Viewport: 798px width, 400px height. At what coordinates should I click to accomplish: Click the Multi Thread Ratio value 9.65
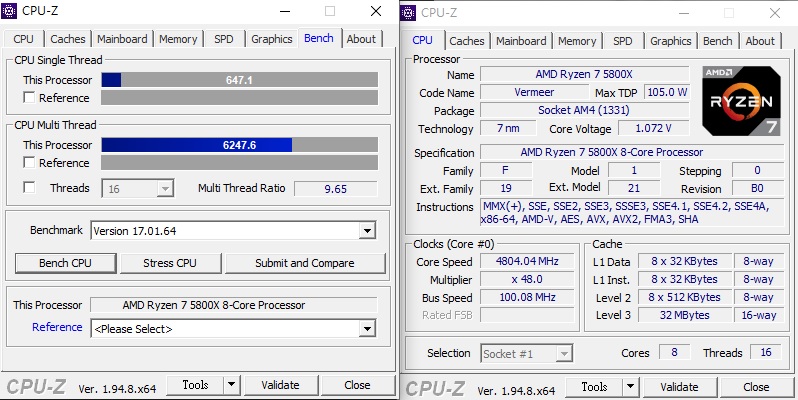[x=336, y=189]
